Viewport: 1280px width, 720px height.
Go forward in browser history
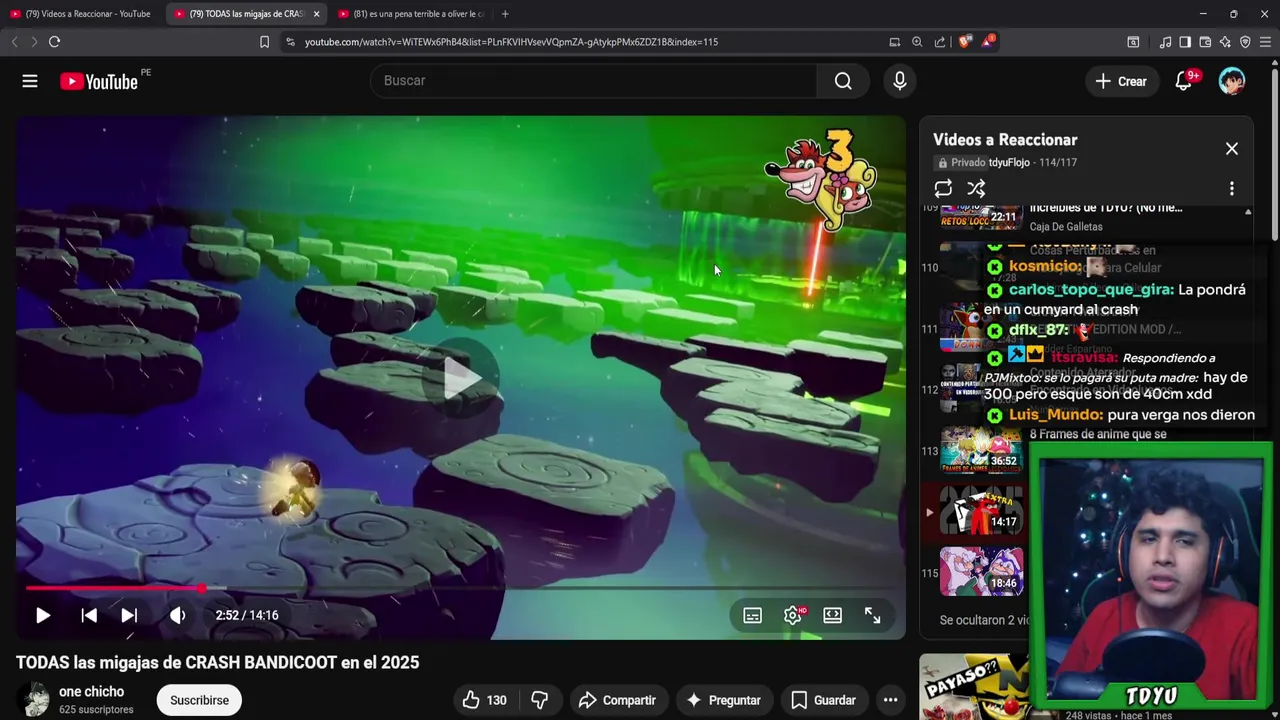34,42
